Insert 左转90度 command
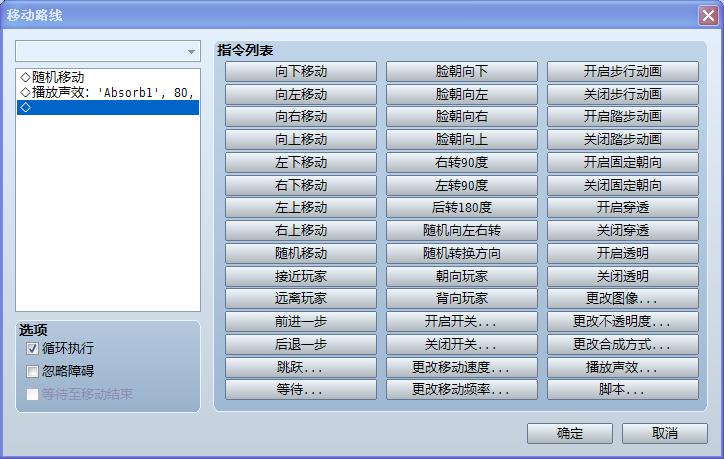This screenshot has height=459, width=724. pos(462,185)
